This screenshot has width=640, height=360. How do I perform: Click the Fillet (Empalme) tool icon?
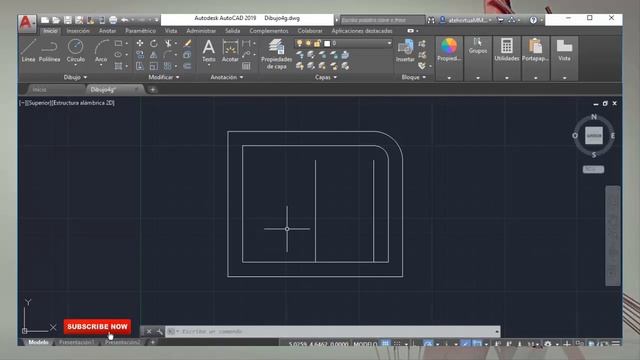168,55
